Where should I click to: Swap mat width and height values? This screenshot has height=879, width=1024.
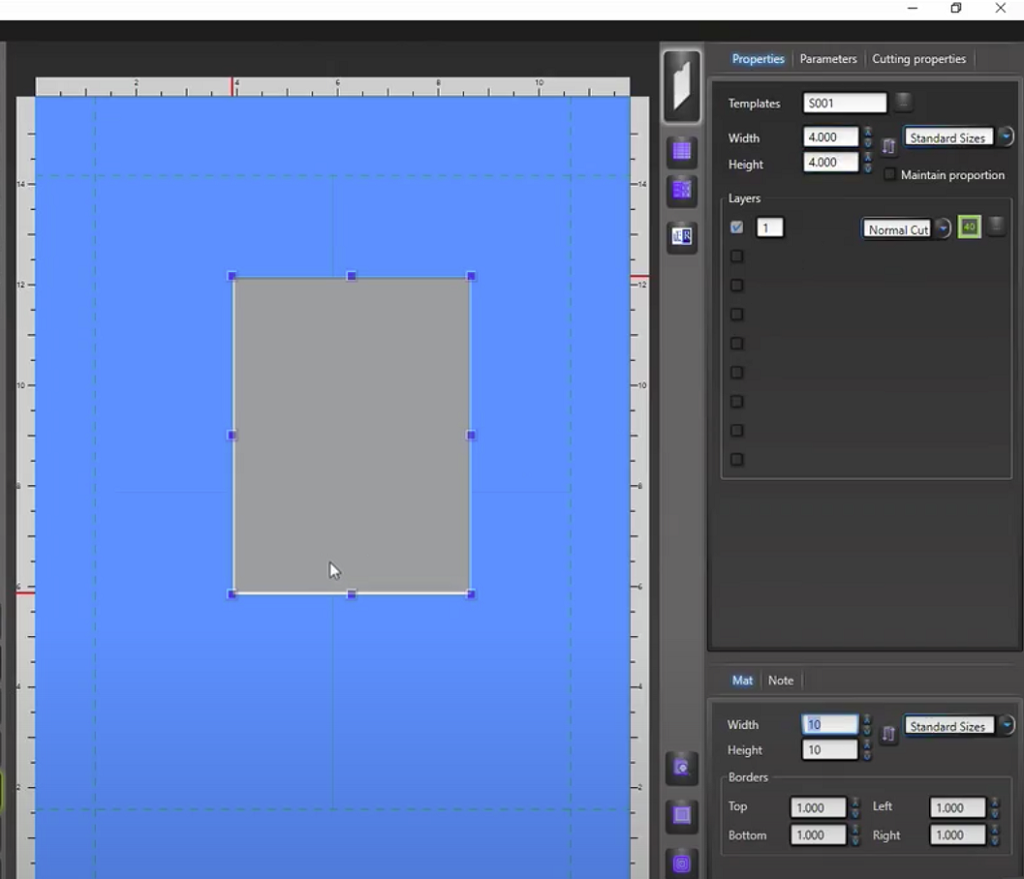click(889, 735)
